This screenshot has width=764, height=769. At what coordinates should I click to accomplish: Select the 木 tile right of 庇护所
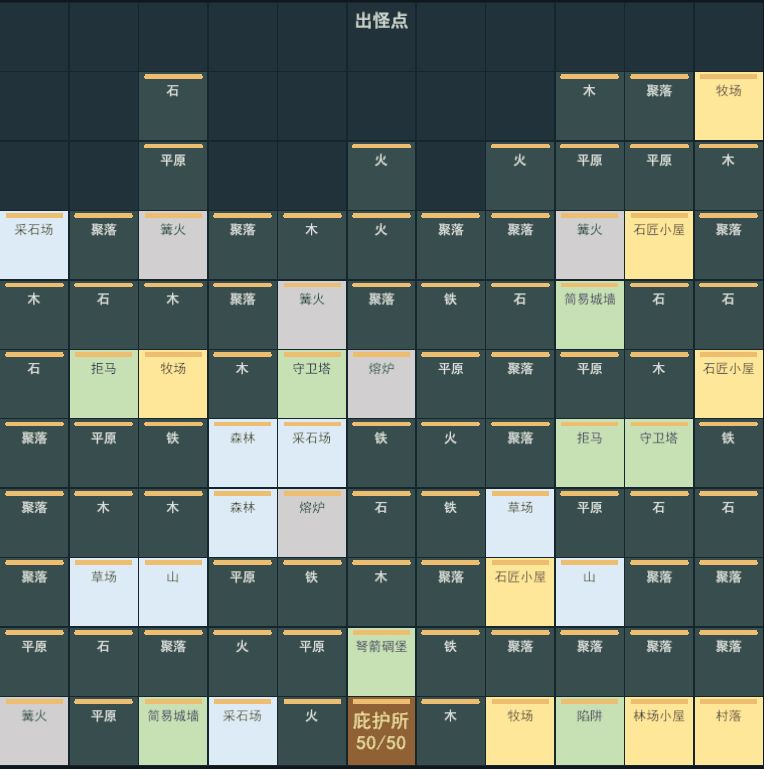pyautogui.click(x=450, y=731)
